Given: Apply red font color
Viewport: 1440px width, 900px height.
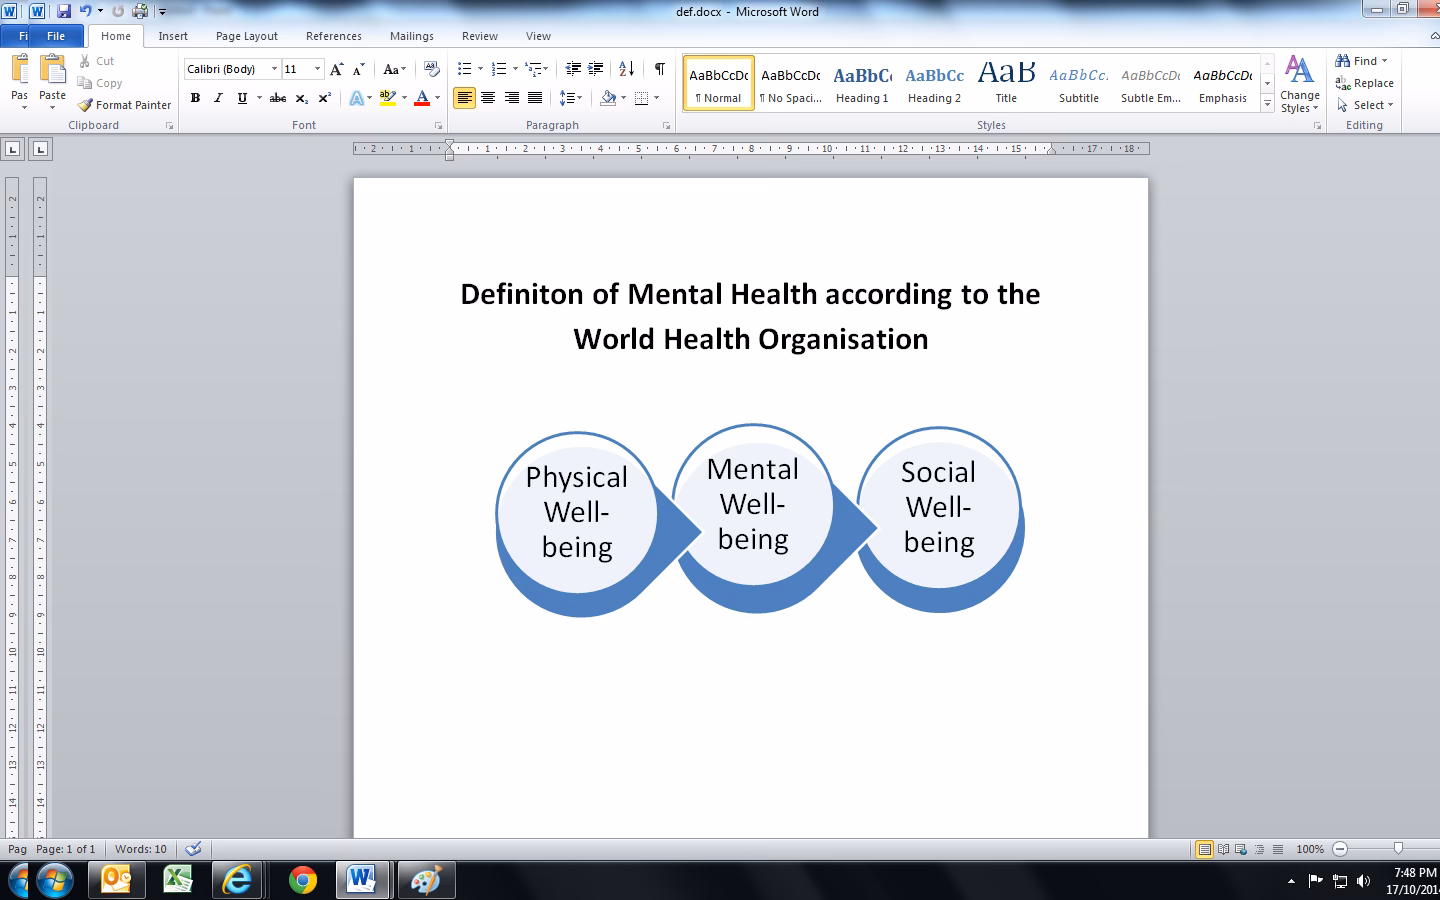Looking at the screenshot, I should [422, 98].
